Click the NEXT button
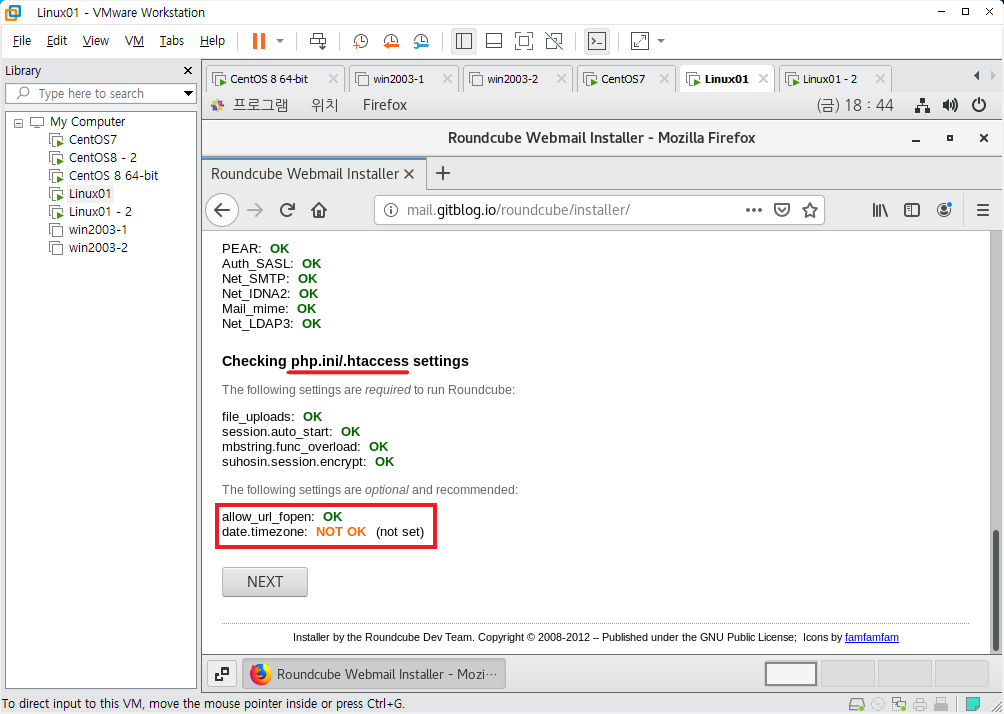 265,581
